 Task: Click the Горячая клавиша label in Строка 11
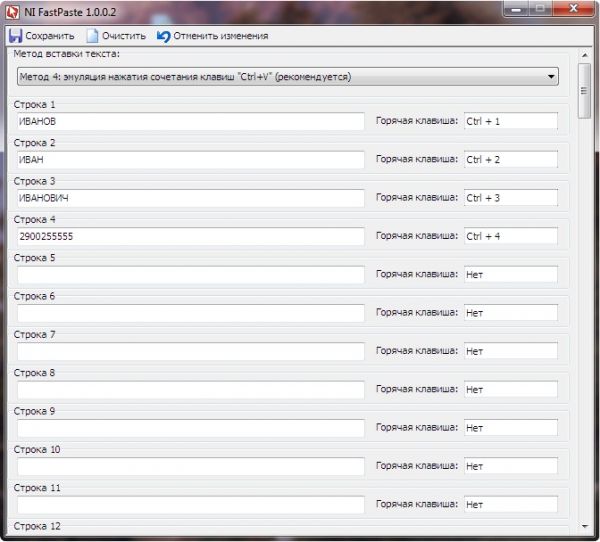[x=417, y=504]
